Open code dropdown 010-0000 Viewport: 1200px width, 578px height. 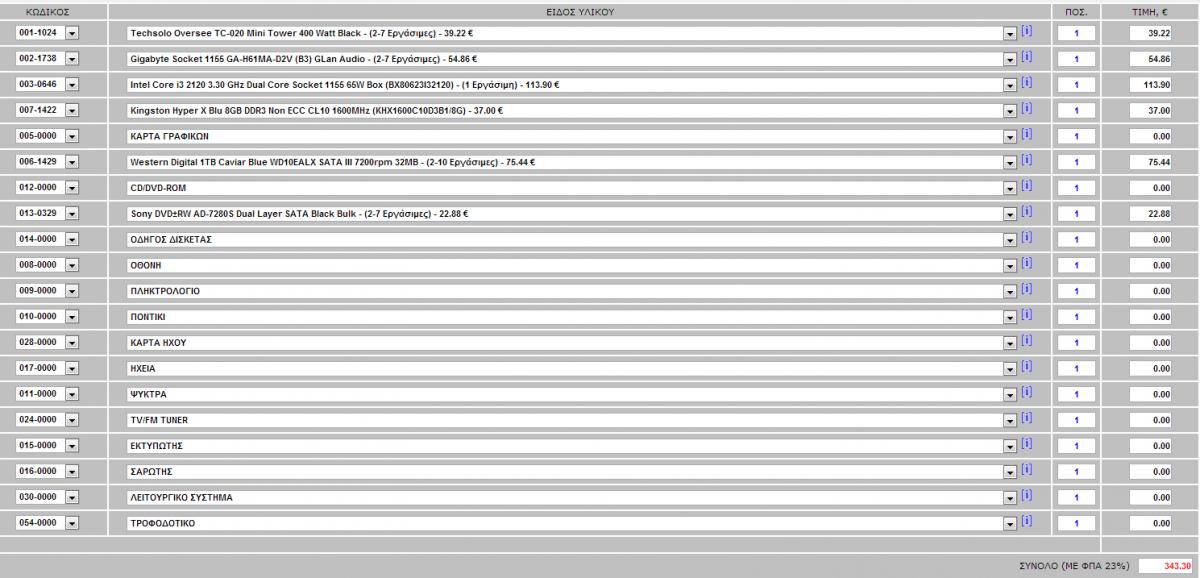click(x=71, y=317)
